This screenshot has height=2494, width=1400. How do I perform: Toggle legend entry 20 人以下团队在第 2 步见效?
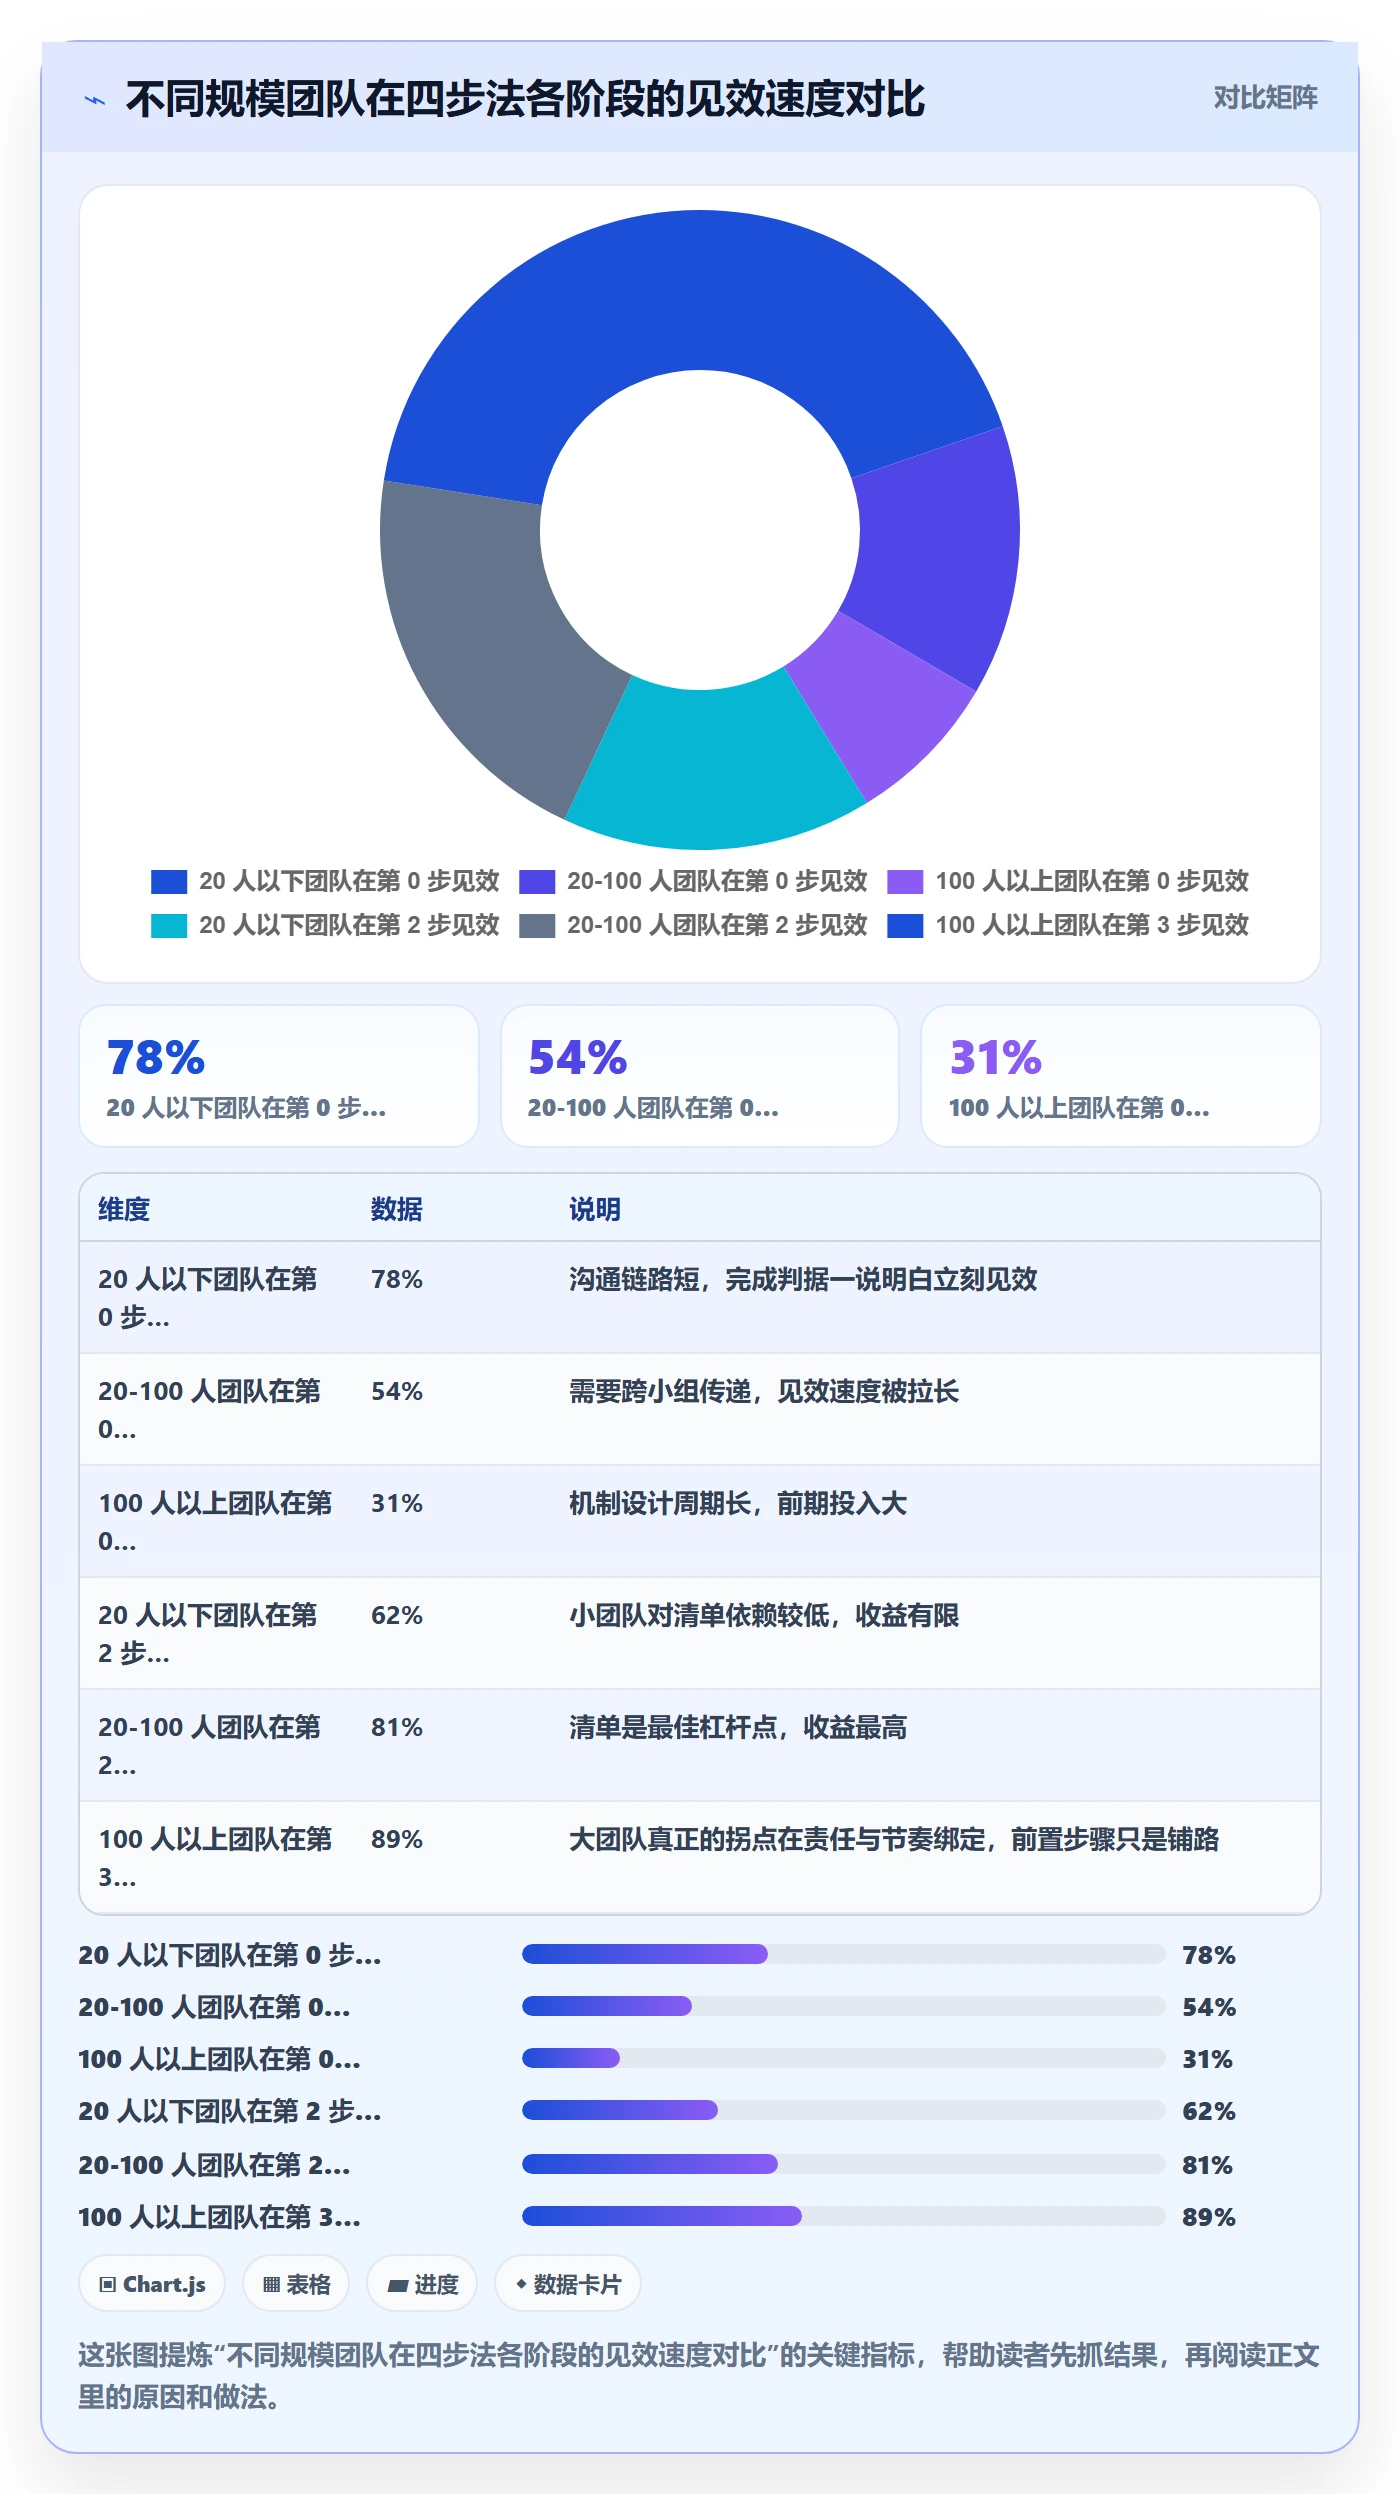point(324,925)
